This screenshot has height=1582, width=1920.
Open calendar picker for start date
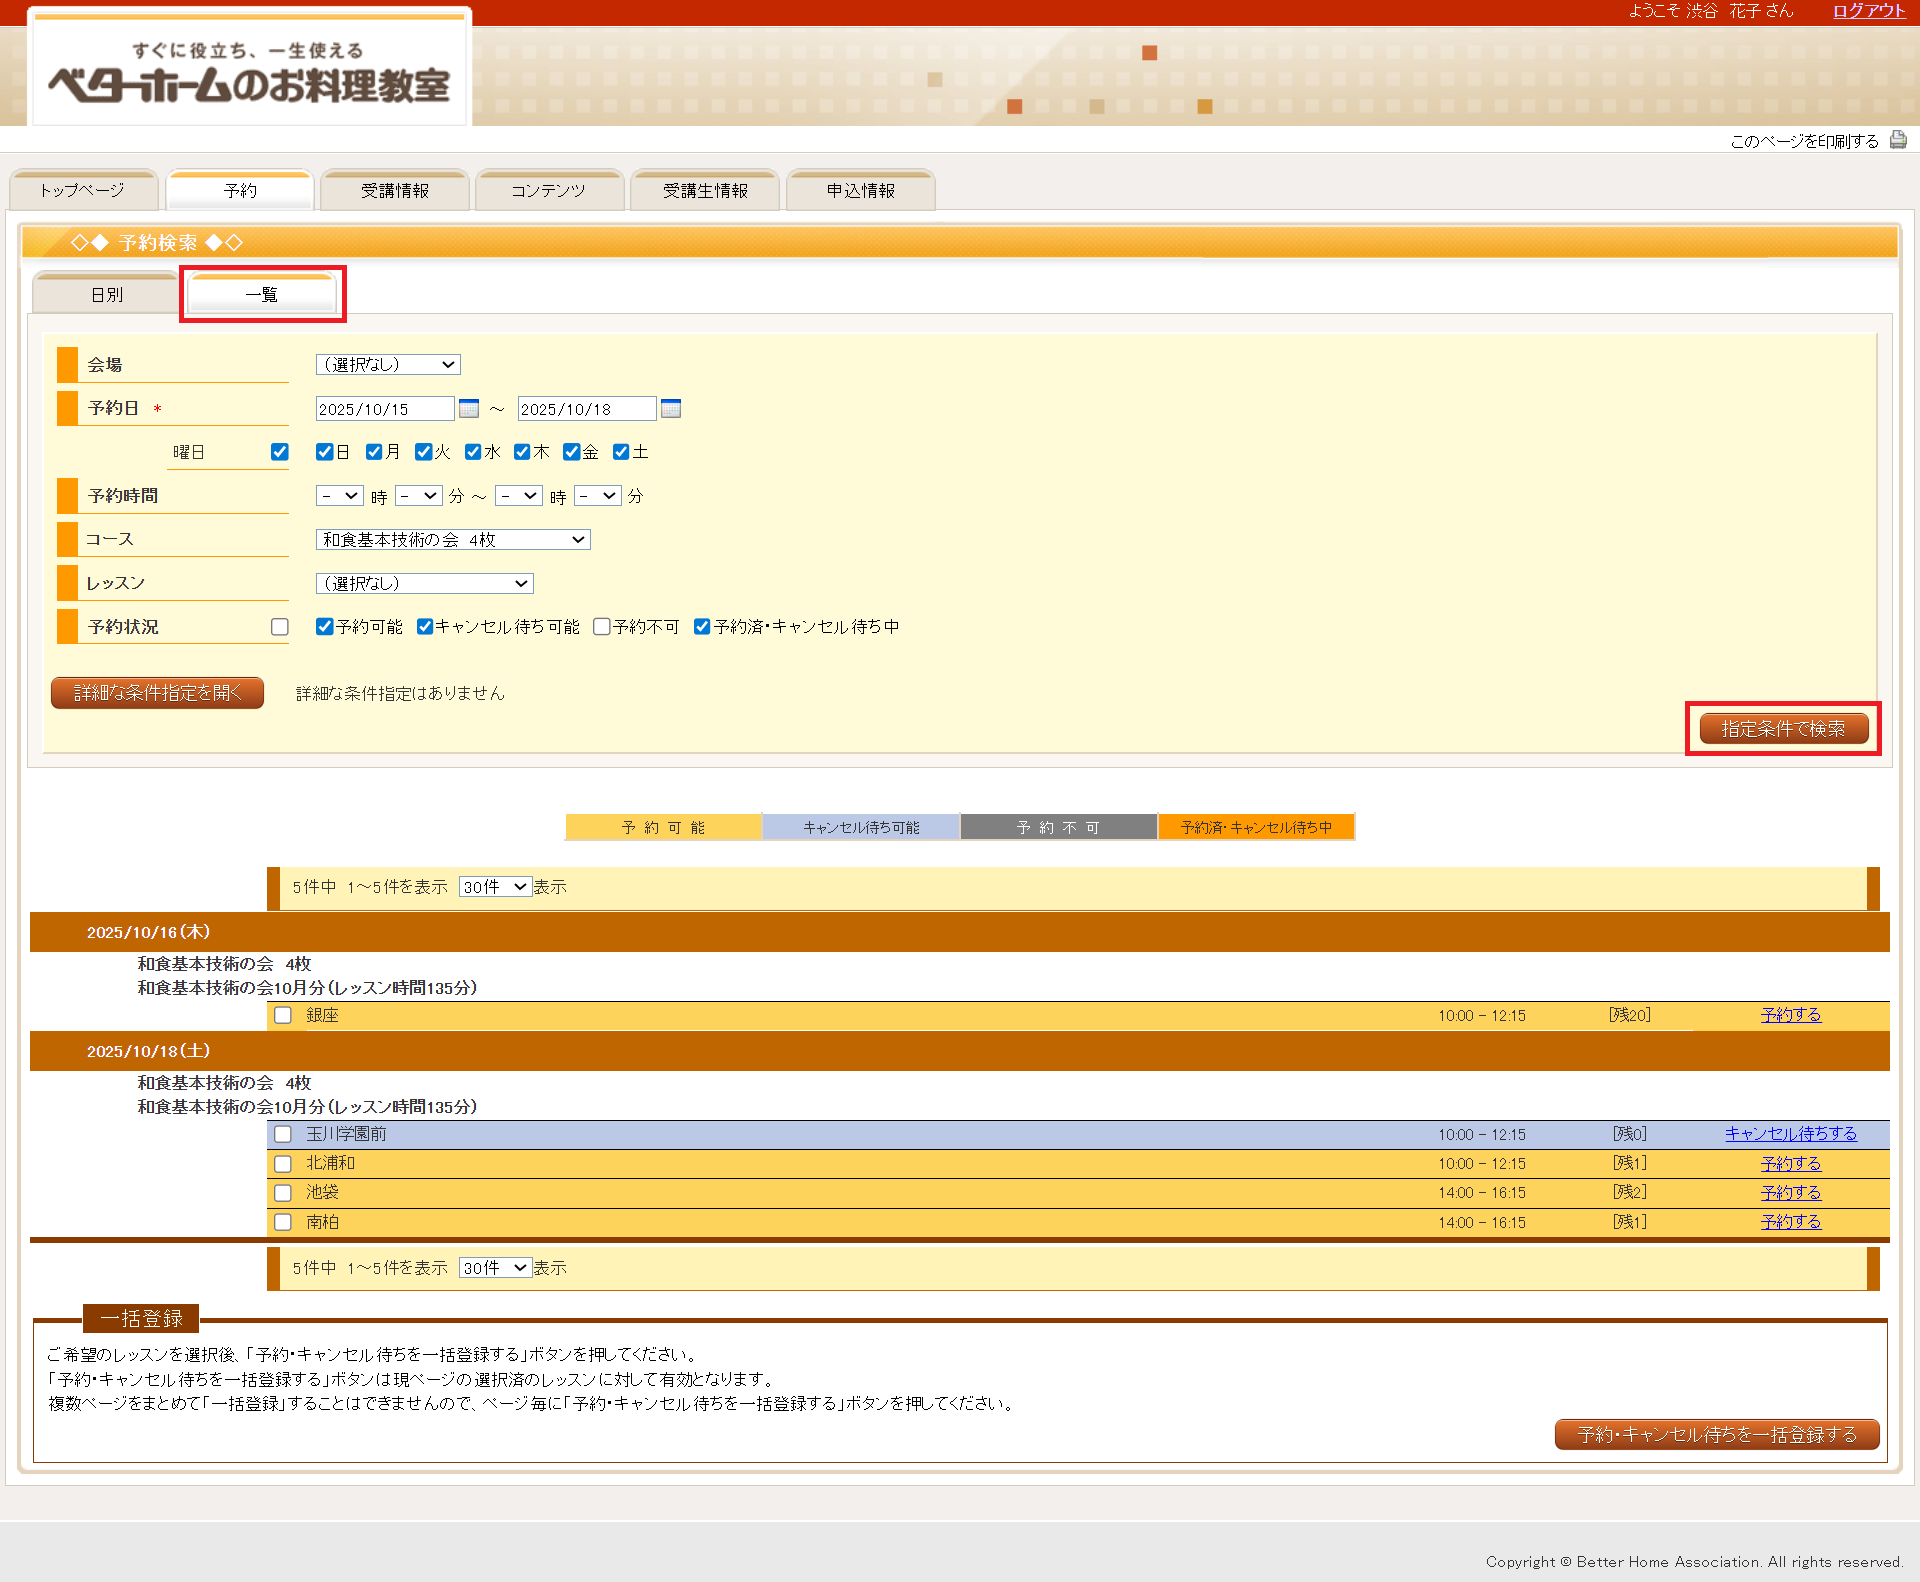469,408
